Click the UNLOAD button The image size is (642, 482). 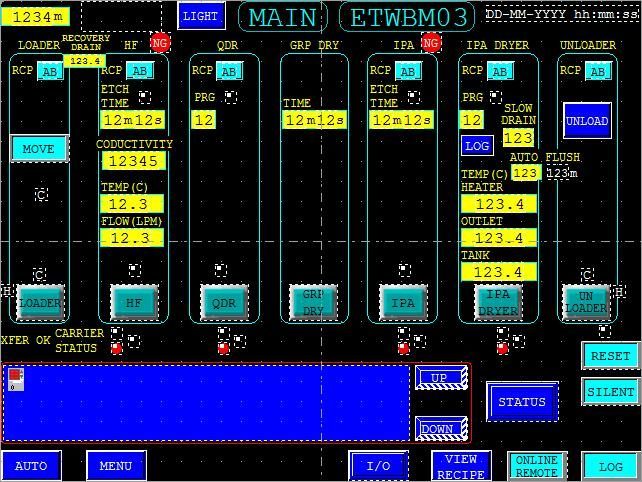click(587, 121)
